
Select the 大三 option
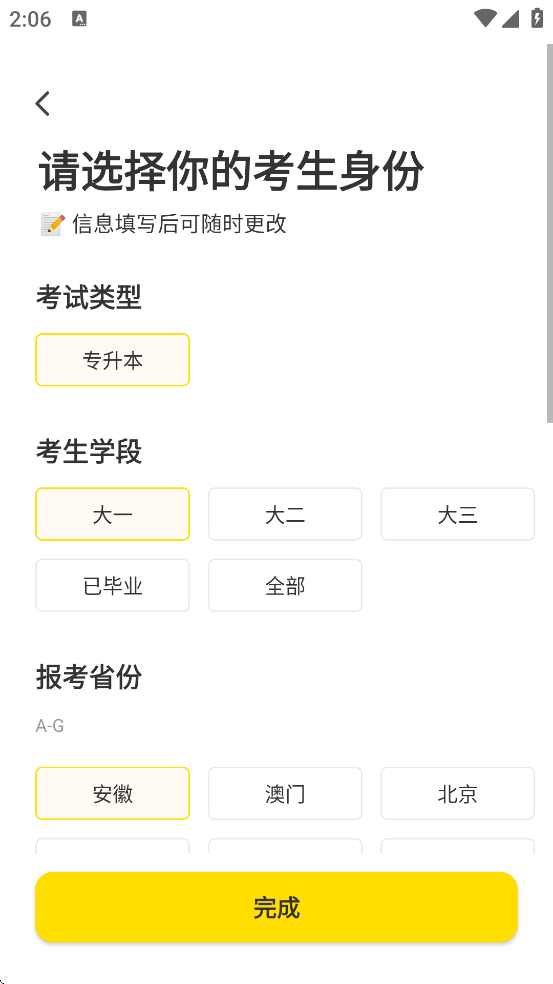coord(458,514)
